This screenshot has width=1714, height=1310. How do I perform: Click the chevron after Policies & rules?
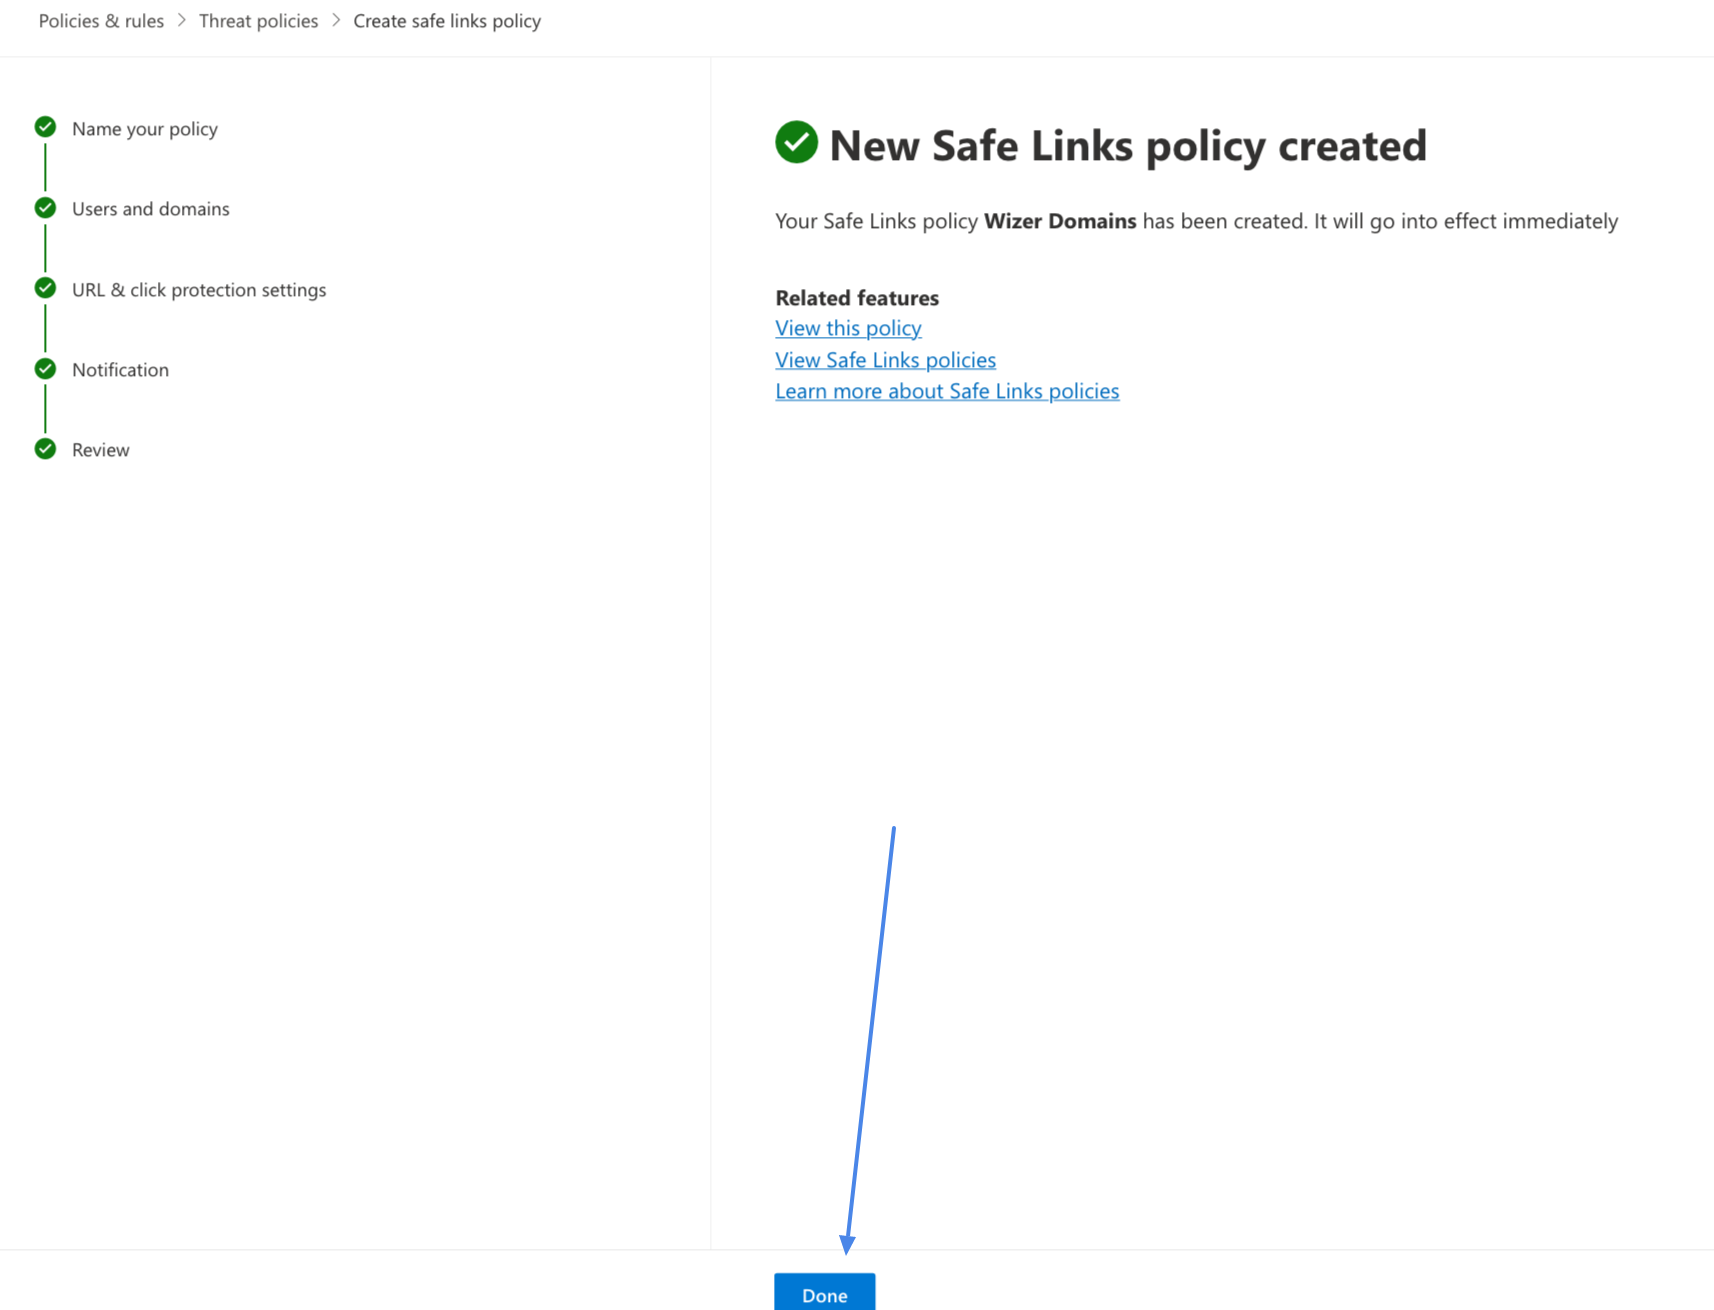click(181, 20)
